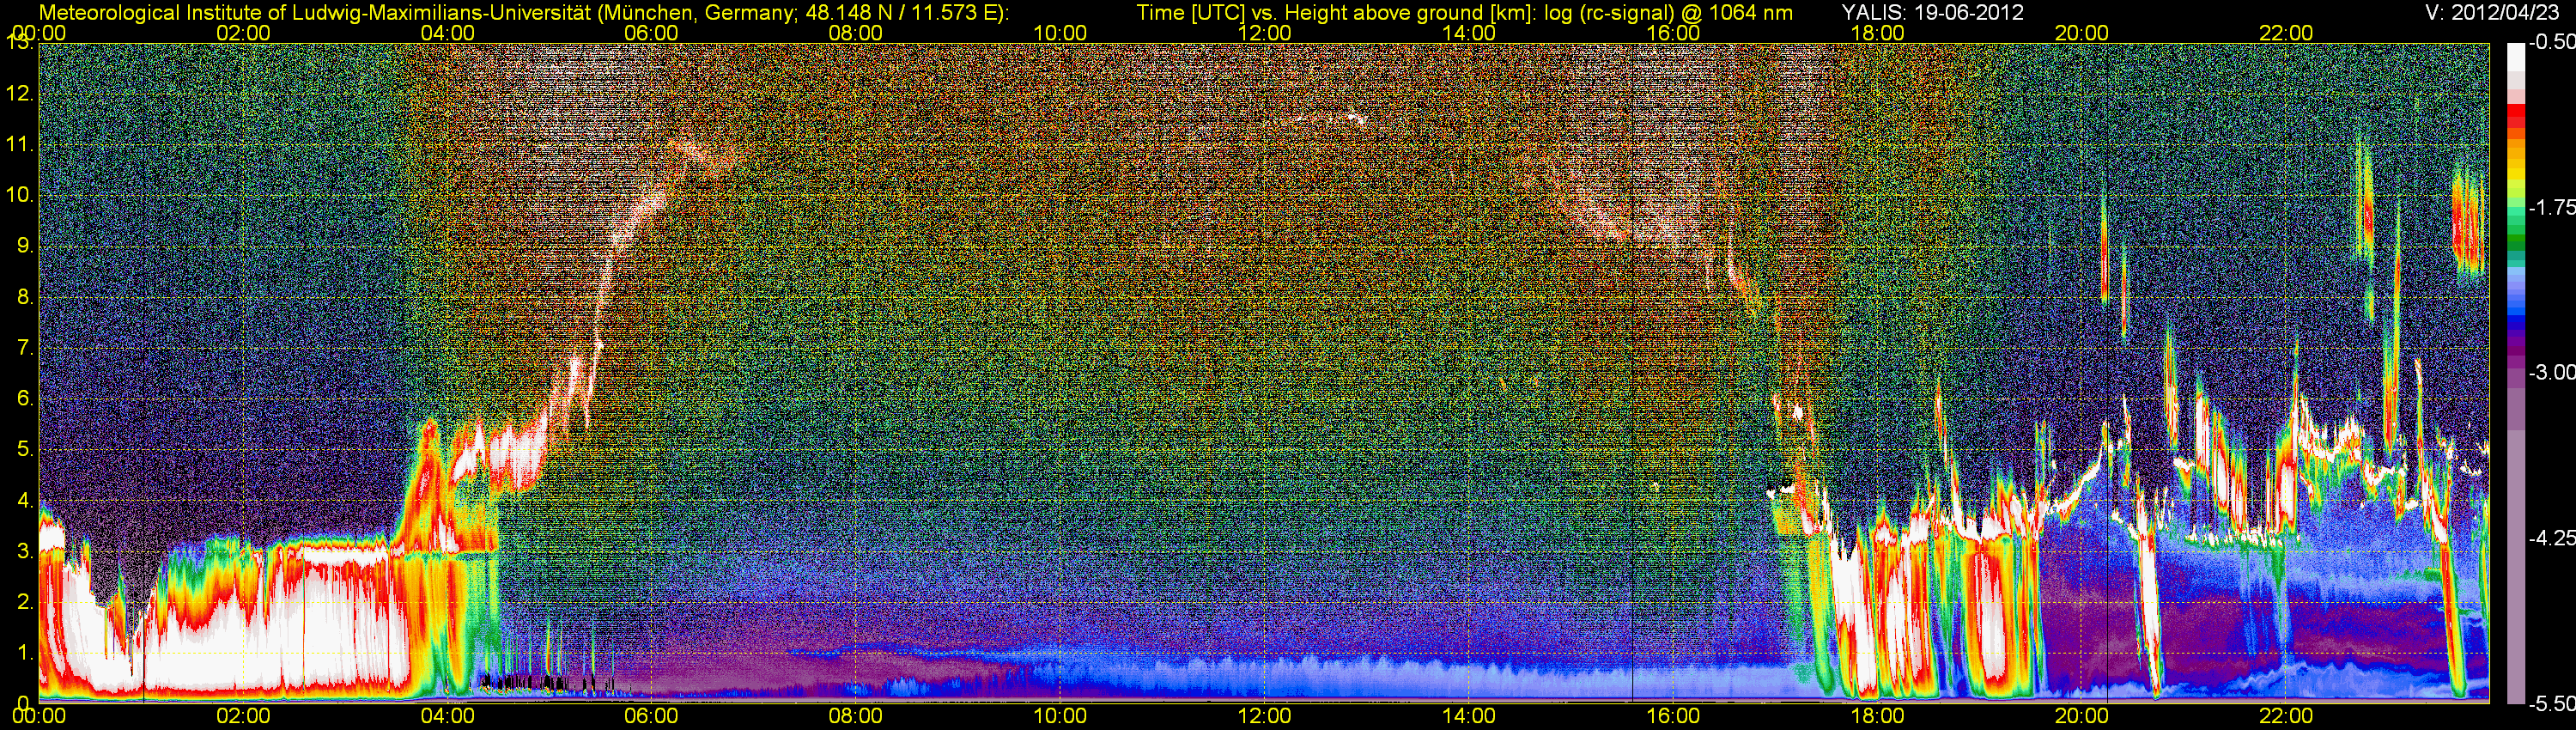Select the 04:00 label on the bottom time axis
Screen dimensions: 2576x730
(447, 717)
